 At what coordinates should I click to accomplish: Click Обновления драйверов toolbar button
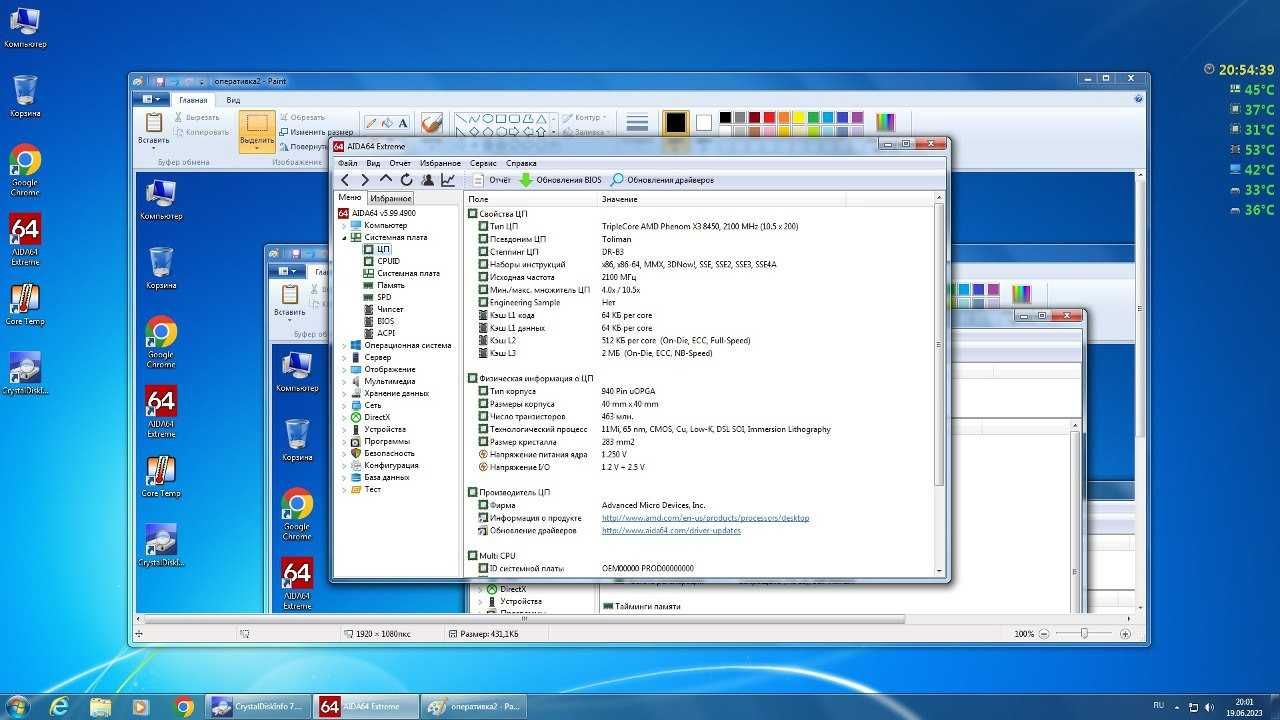click(x=662, y=180)
